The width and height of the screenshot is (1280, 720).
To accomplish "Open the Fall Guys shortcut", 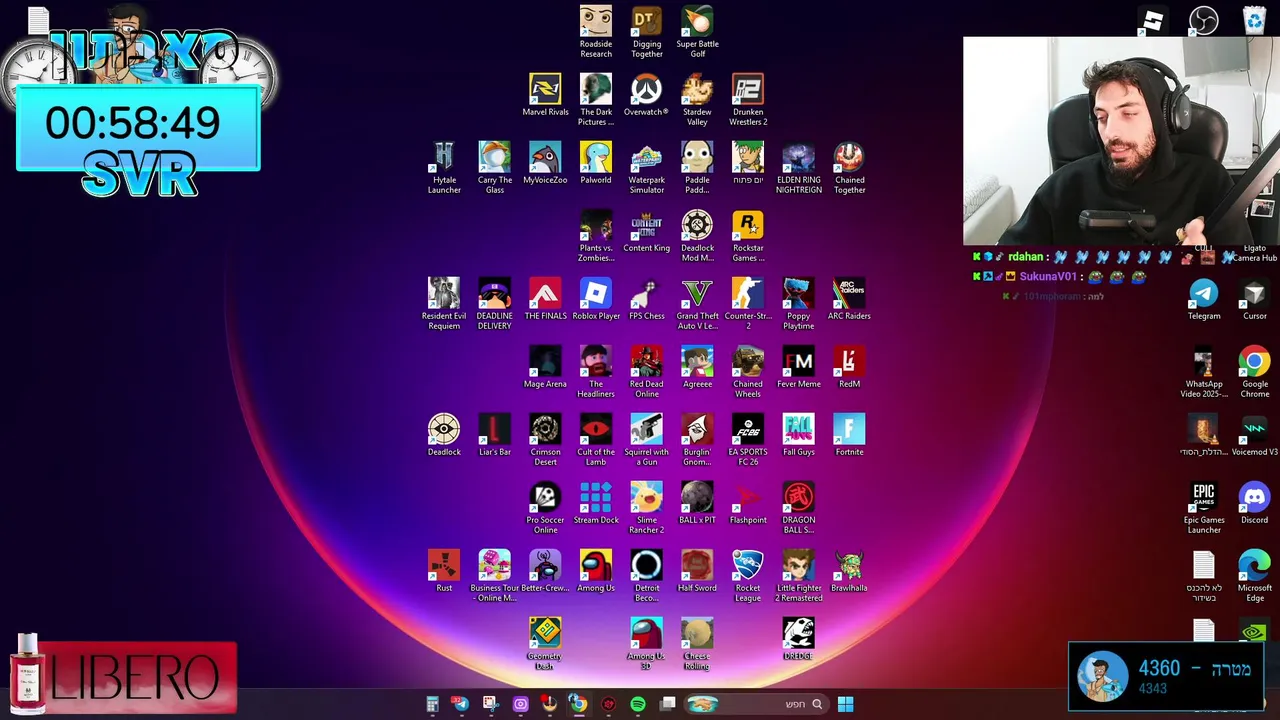I will point(798,435).
